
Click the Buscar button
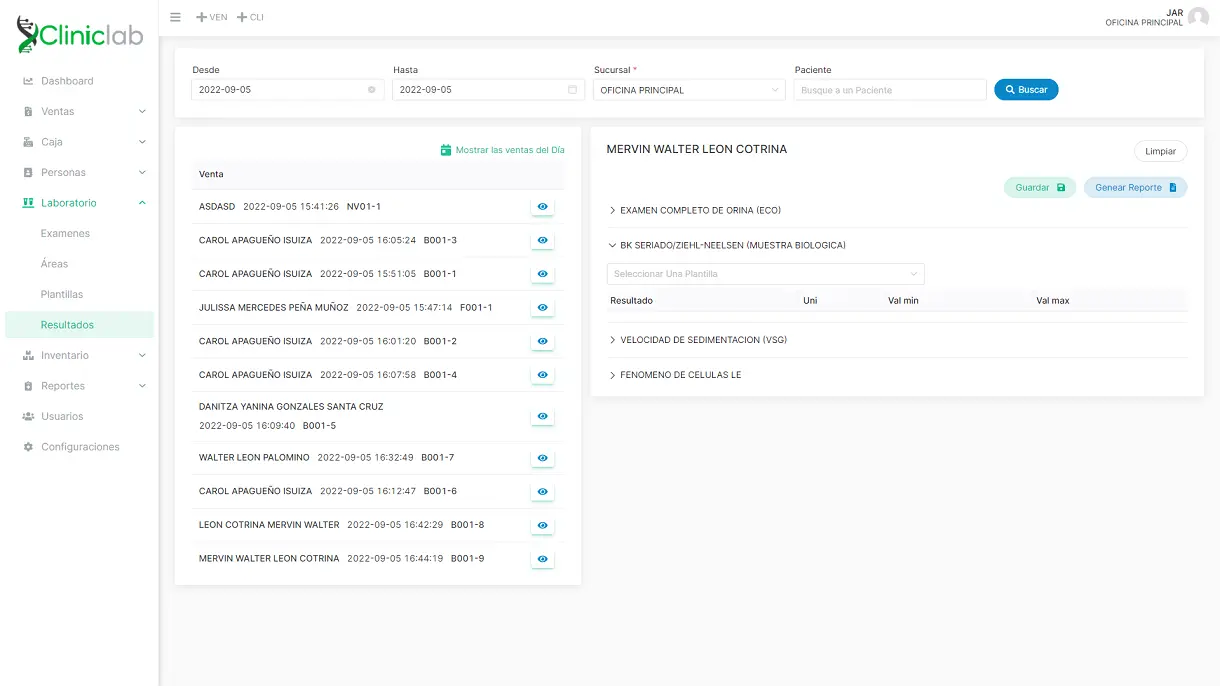coord(1026,90)
